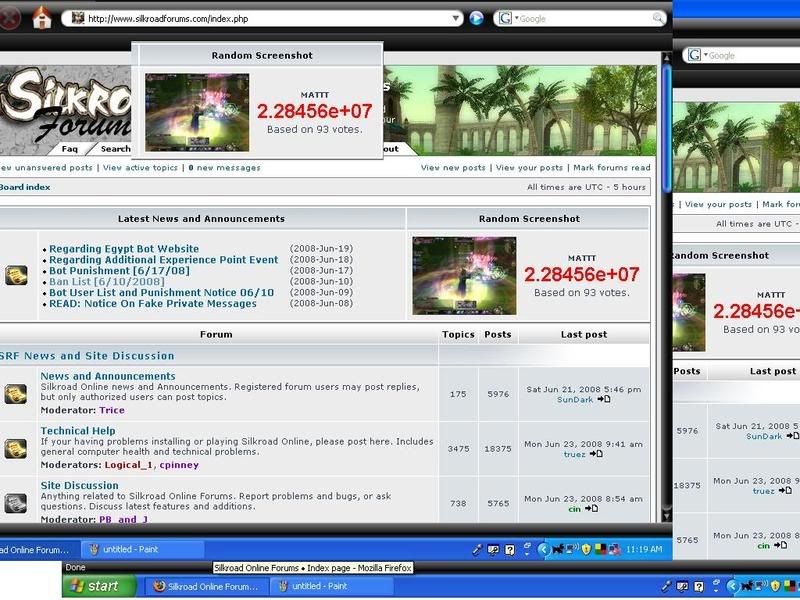Click the 11:19 AM clock in the inner tray
Screen dimensions: 800x600
(x=644, y=549)
